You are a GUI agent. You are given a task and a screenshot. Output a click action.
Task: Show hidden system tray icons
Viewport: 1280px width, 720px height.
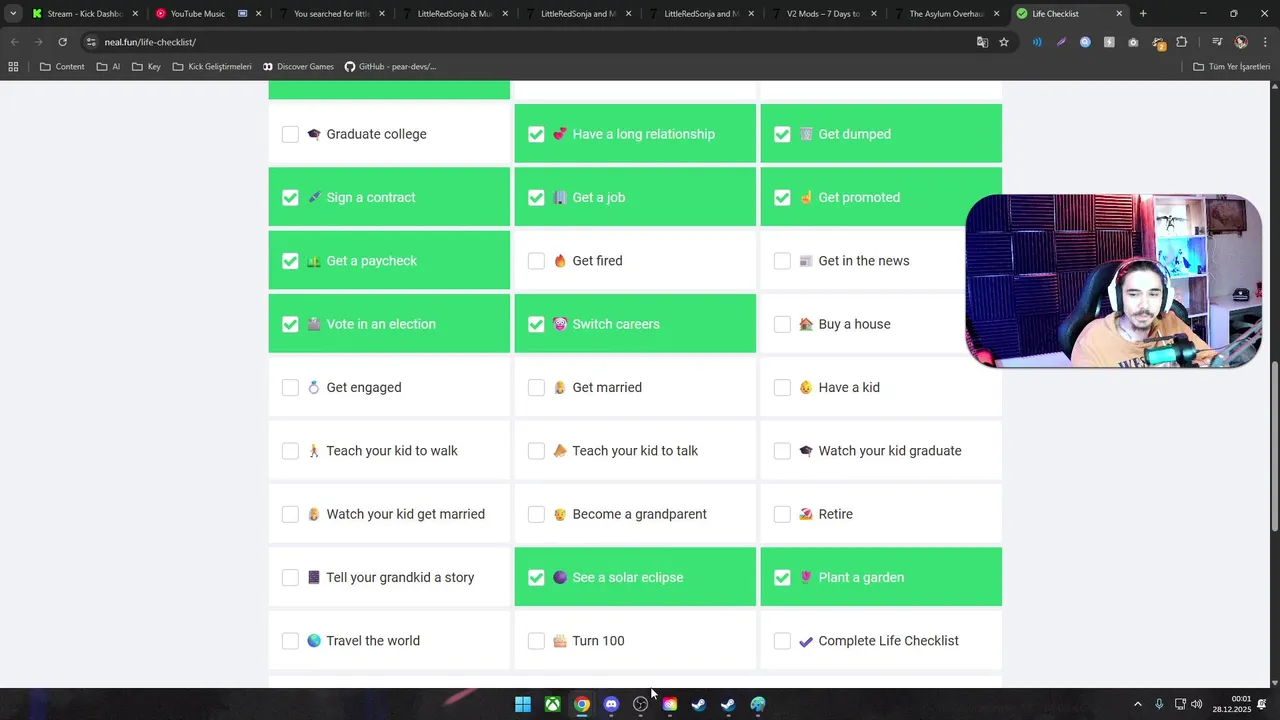tap(1137, 704)
